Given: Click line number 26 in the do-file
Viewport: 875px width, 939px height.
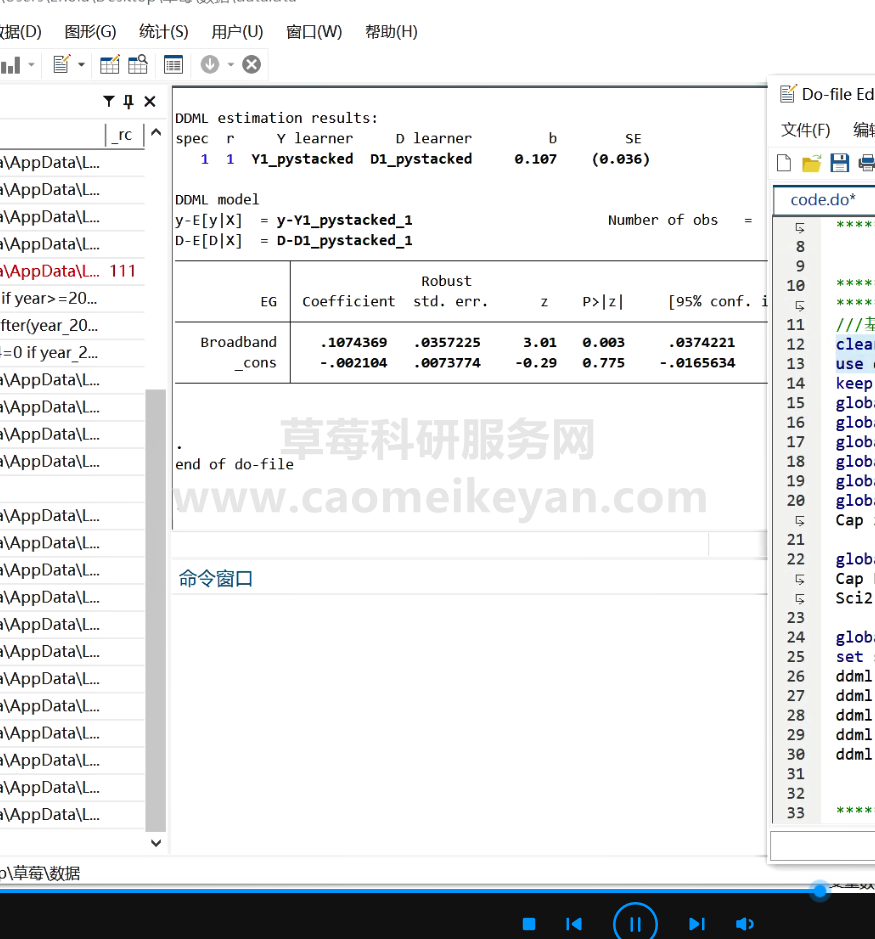Looking at the screenshot, I should click(x=795, y=677).
